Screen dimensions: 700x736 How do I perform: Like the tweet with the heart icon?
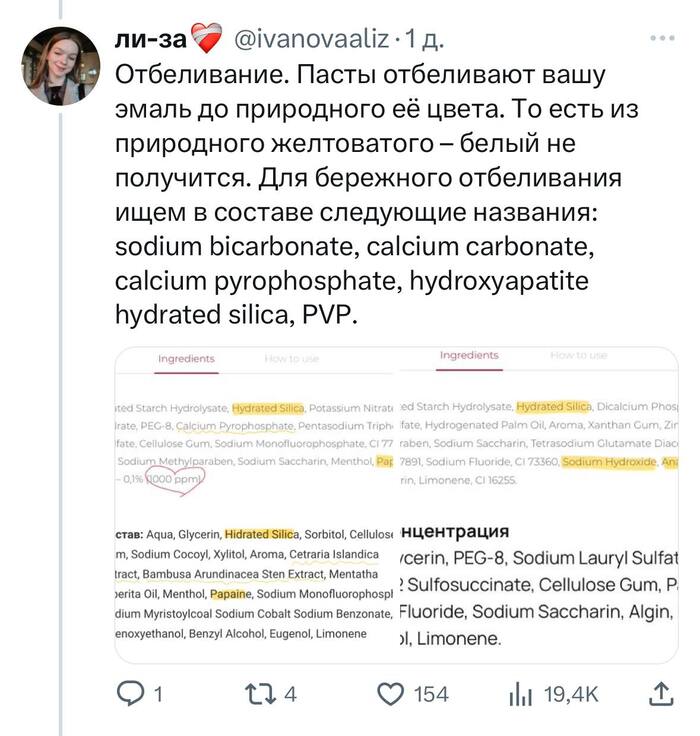tap(392, 693)
